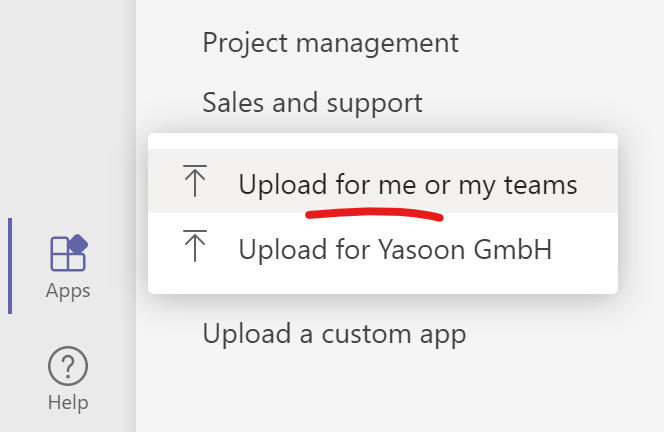Click the purple active indicator beside Apps
664x432 pixels.
(x=11, y=266)
